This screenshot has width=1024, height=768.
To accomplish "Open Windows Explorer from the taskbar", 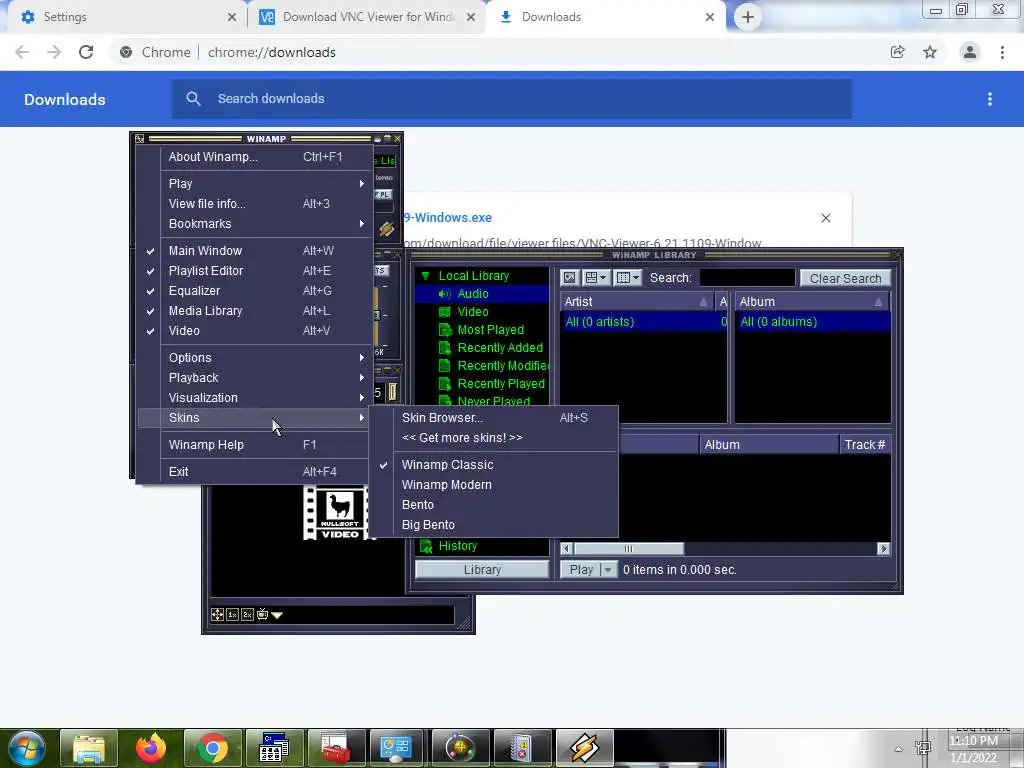I will 89,748.
